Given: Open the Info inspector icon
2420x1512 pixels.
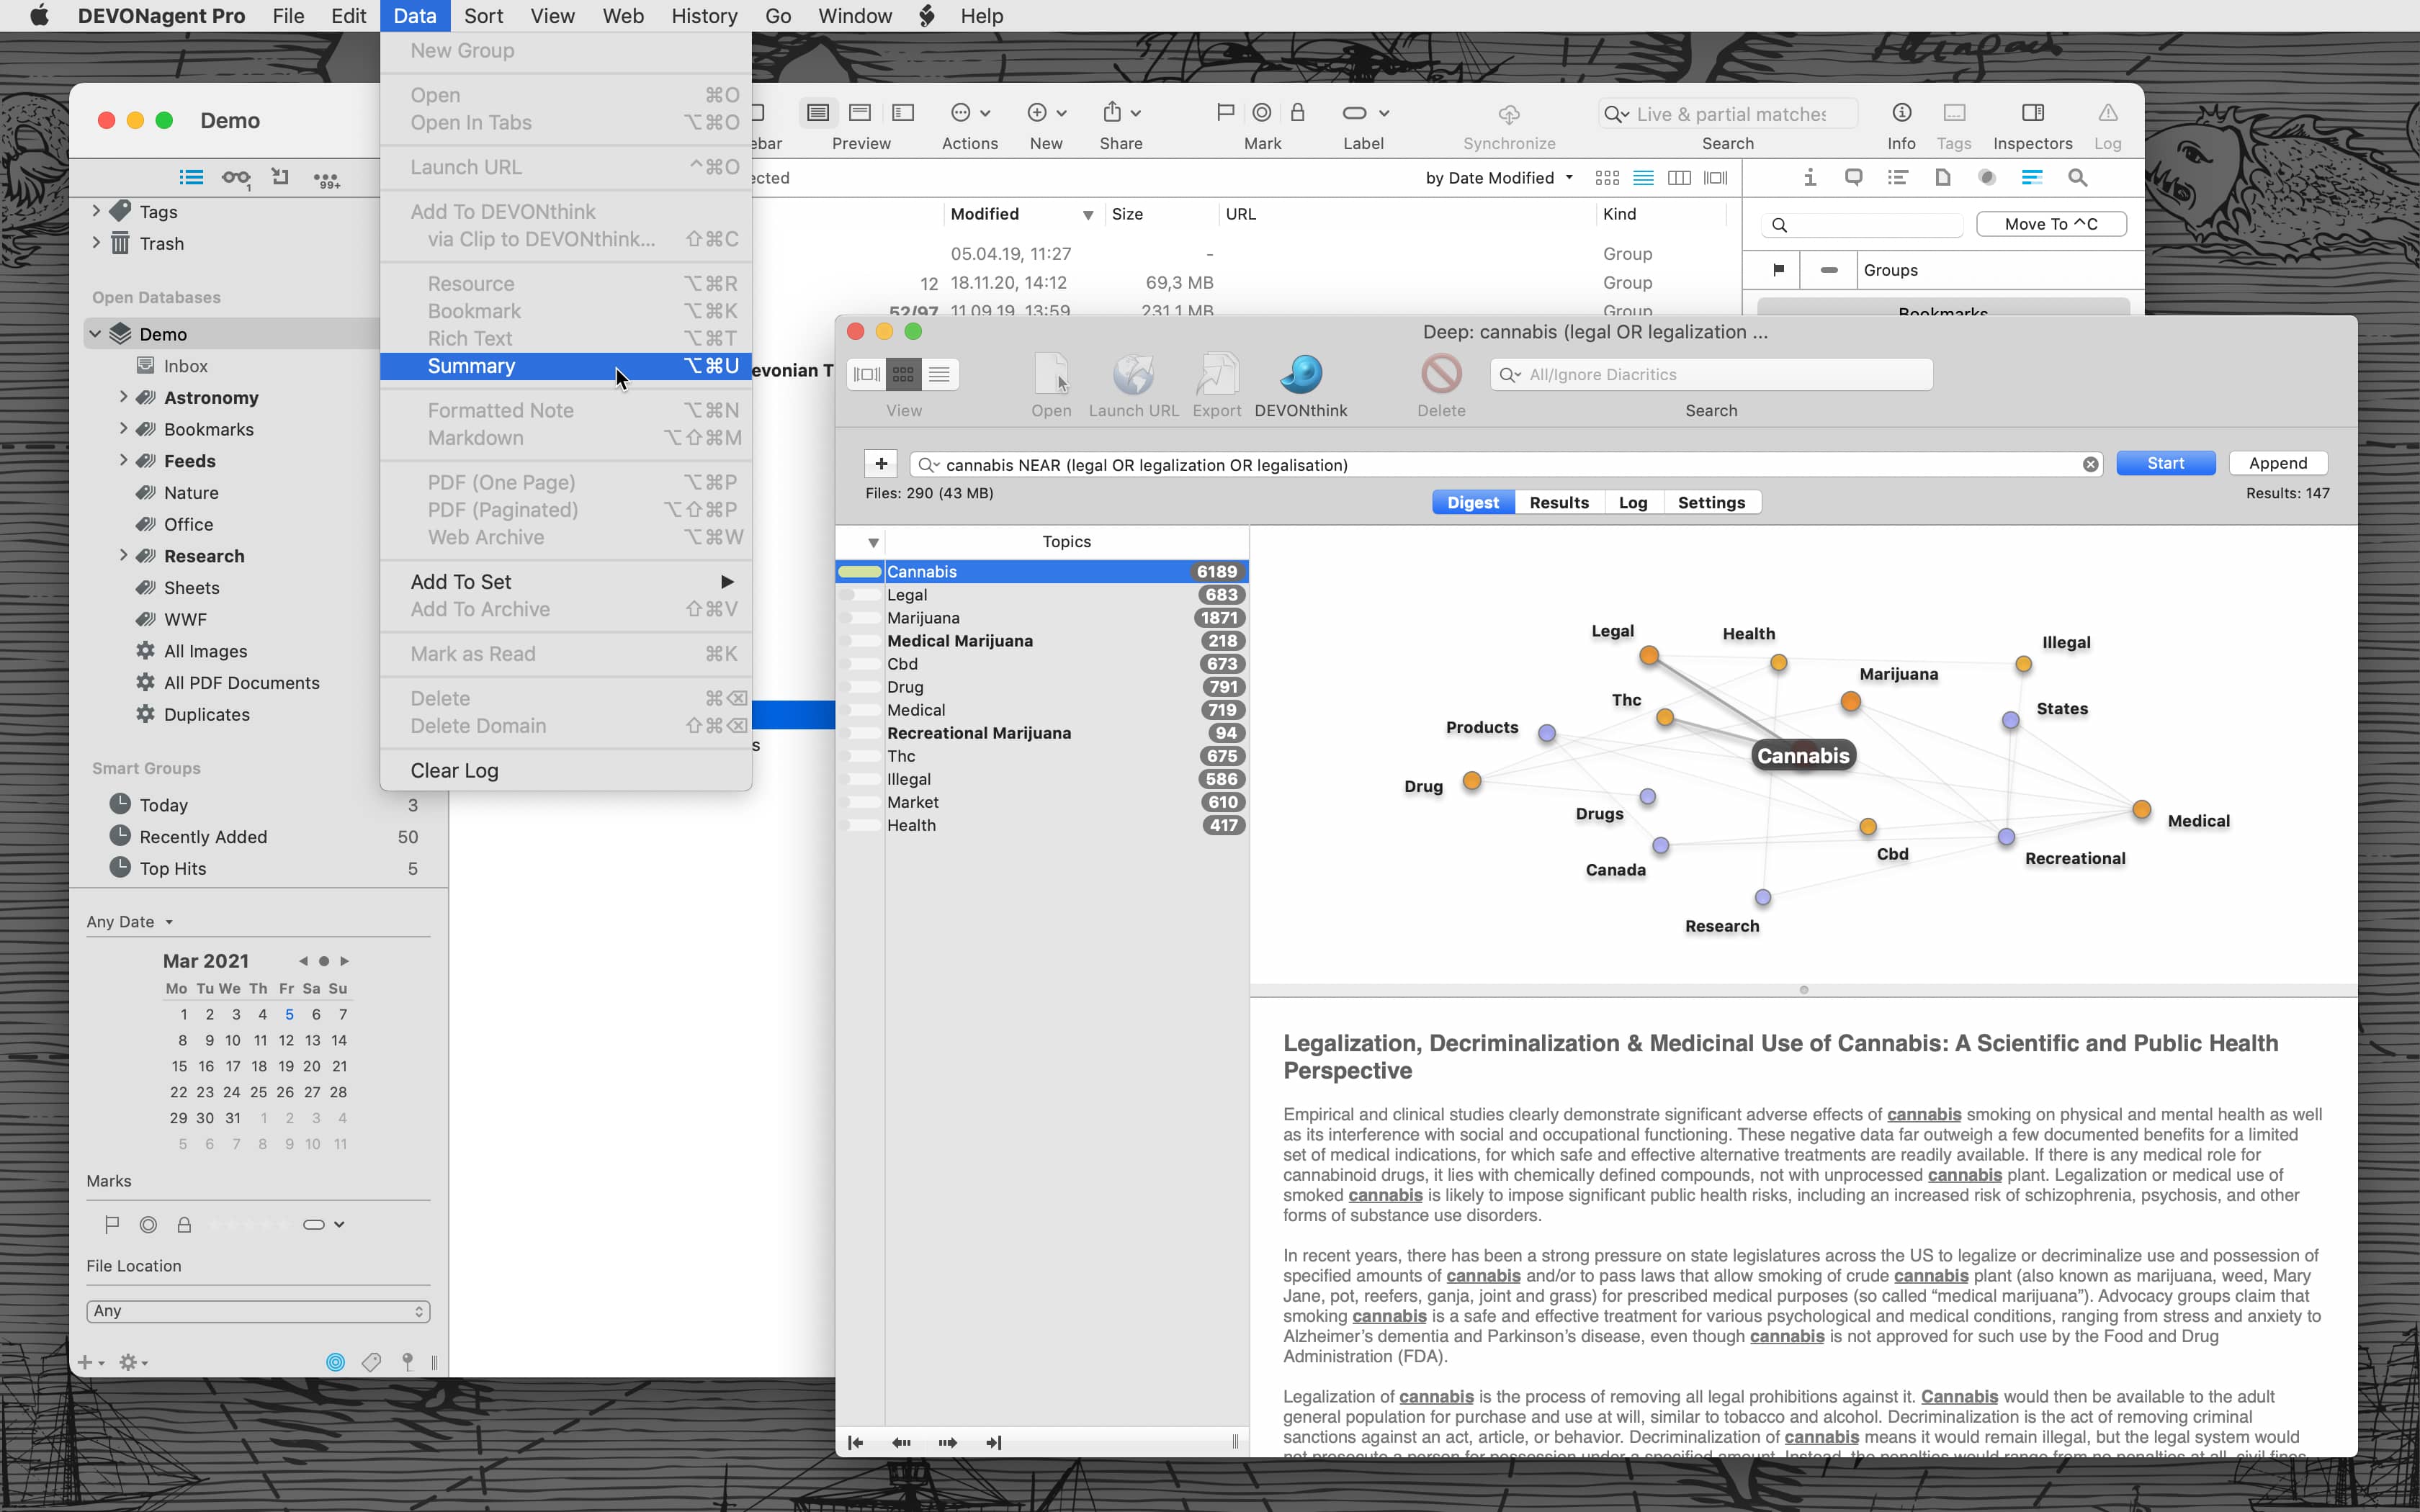Looking at the screenshot, I should coord(1901,113).
